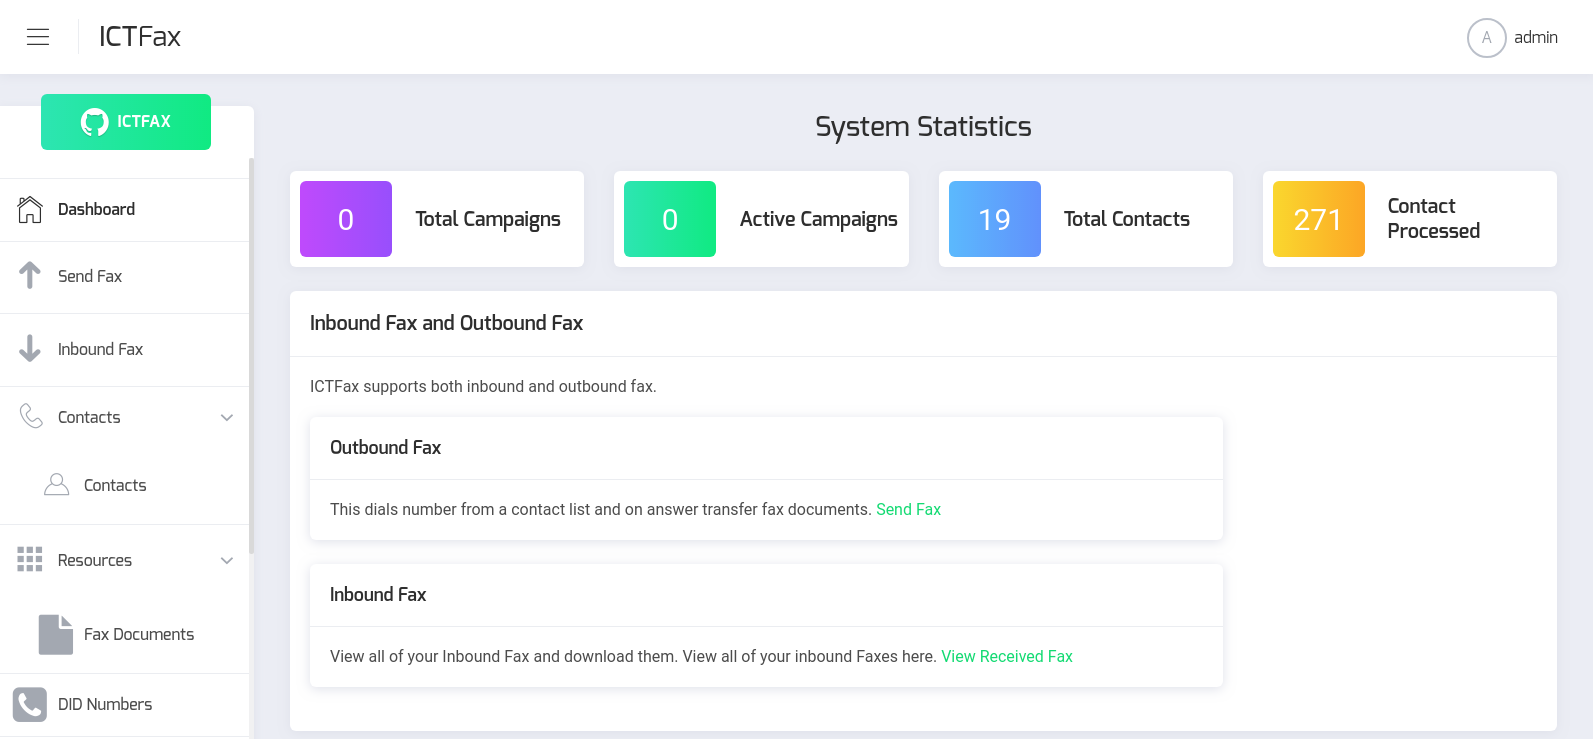Click the Fax Documents file icon
The width and height of the screenshot is (1593, 739).
[x=56, y=634]
